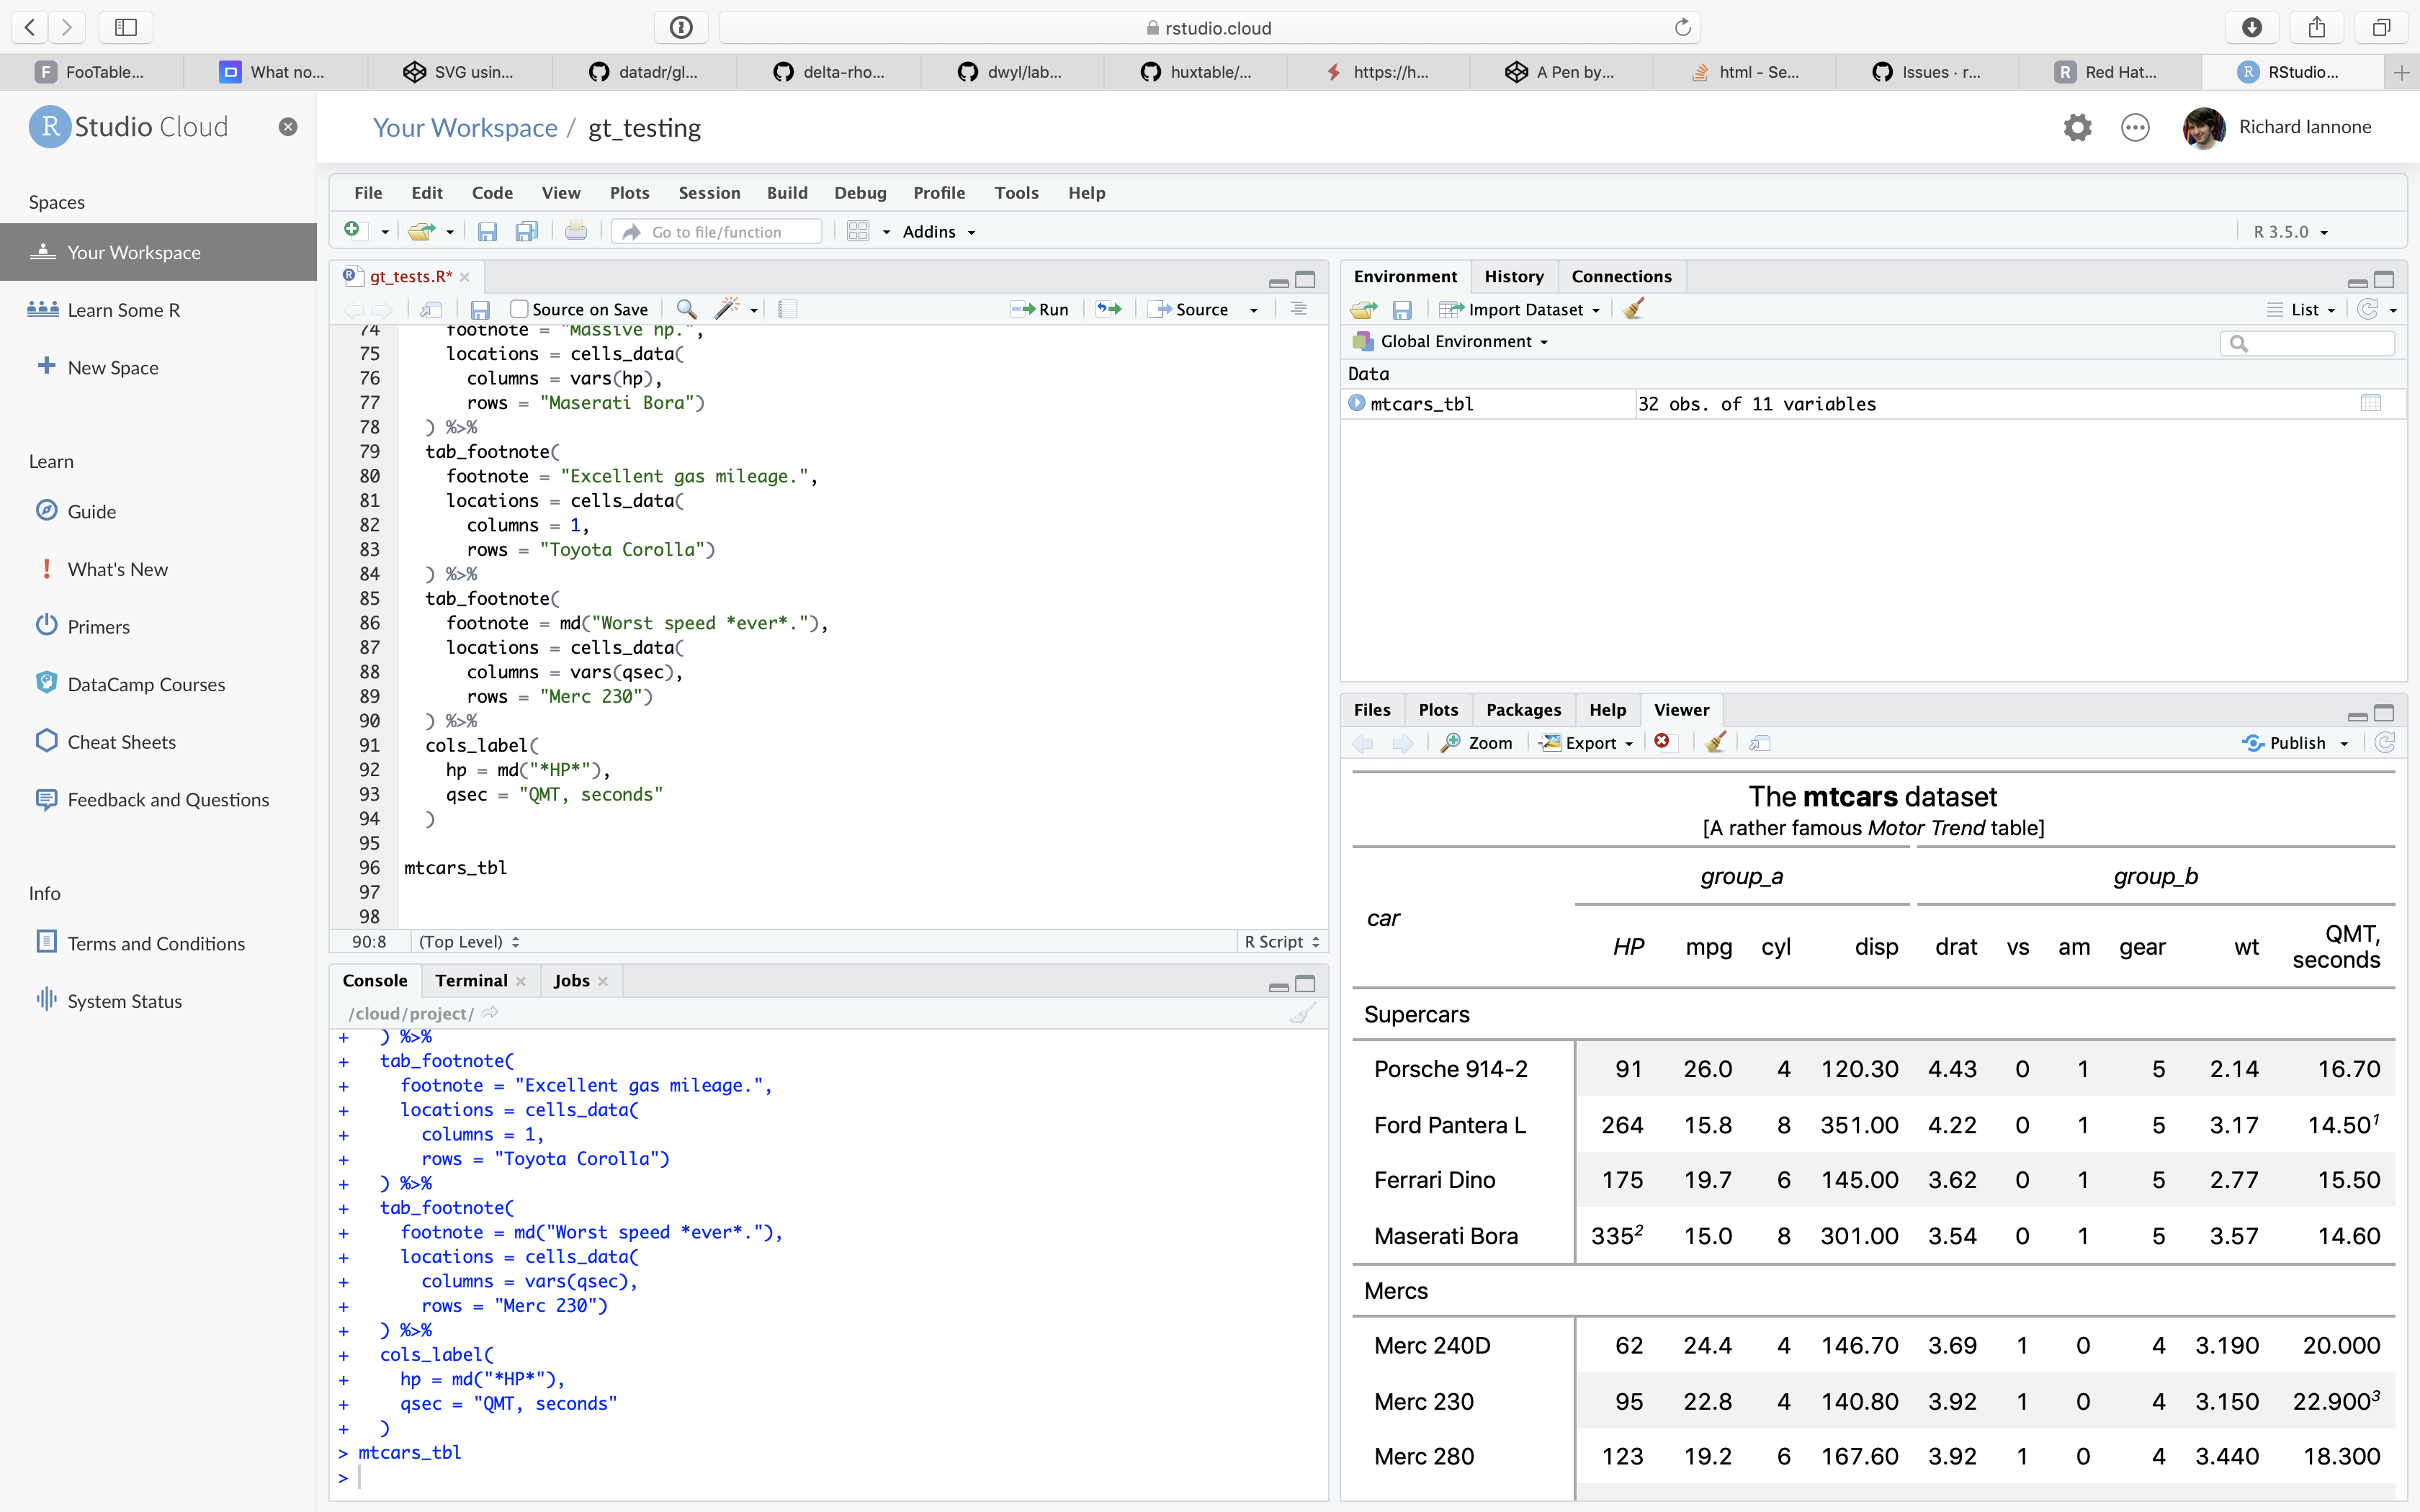
Task: Enable the Source on Save checkbox
Action: tap(519, 308)
